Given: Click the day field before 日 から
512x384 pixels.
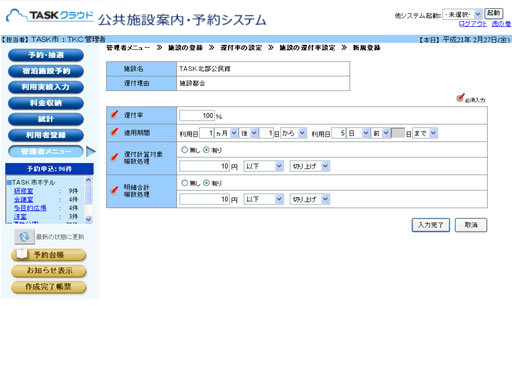Looking at the screenshot, I should click(266, 133).
